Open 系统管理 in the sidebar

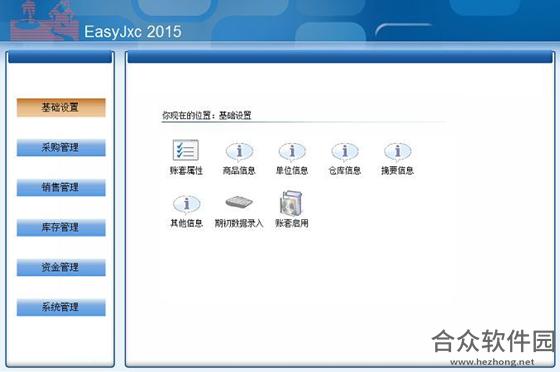tap(61, 307)
